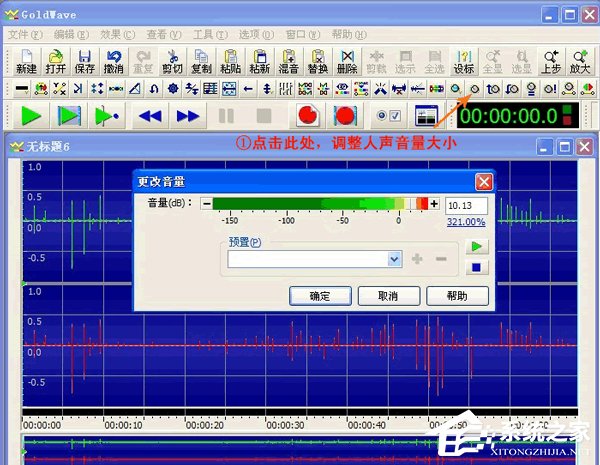Click the equalizer sliders effect icon
600x465 pixels.
click(x=286, y=89)
